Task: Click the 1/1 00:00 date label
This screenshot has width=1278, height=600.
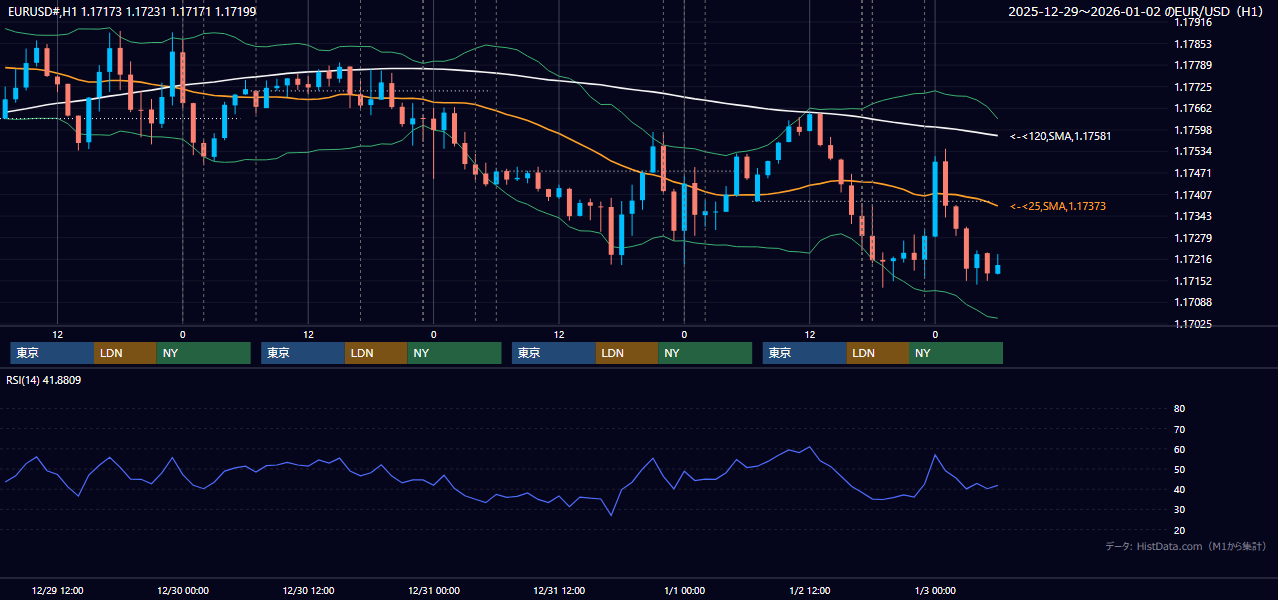Action: point(685,590)
